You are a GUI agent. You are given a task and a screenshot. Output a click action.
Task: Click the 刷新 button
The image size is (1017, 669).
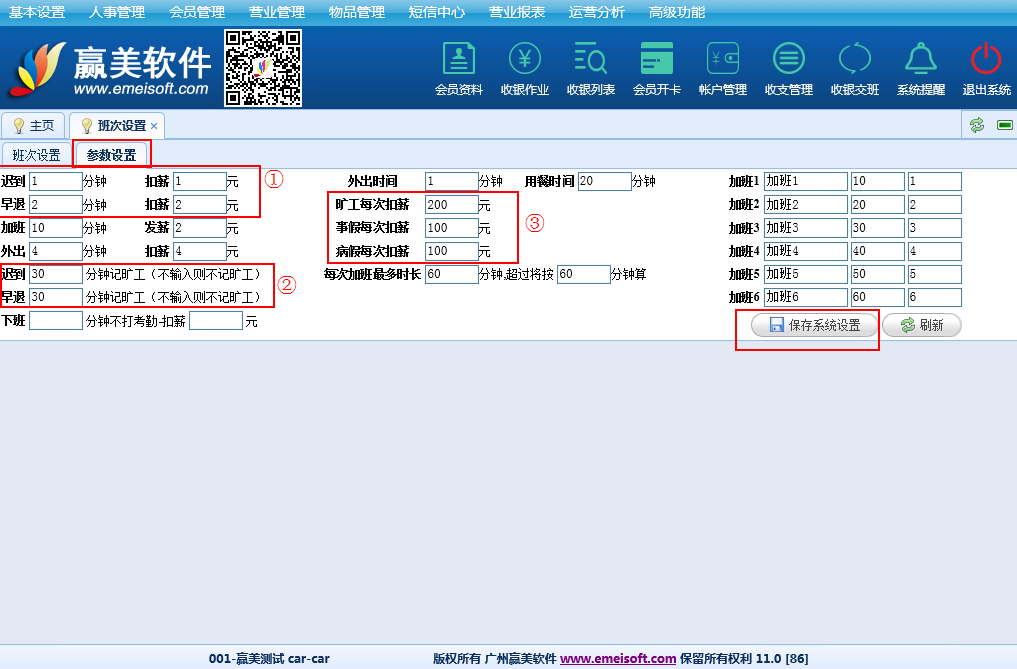(x=921, y=325)
